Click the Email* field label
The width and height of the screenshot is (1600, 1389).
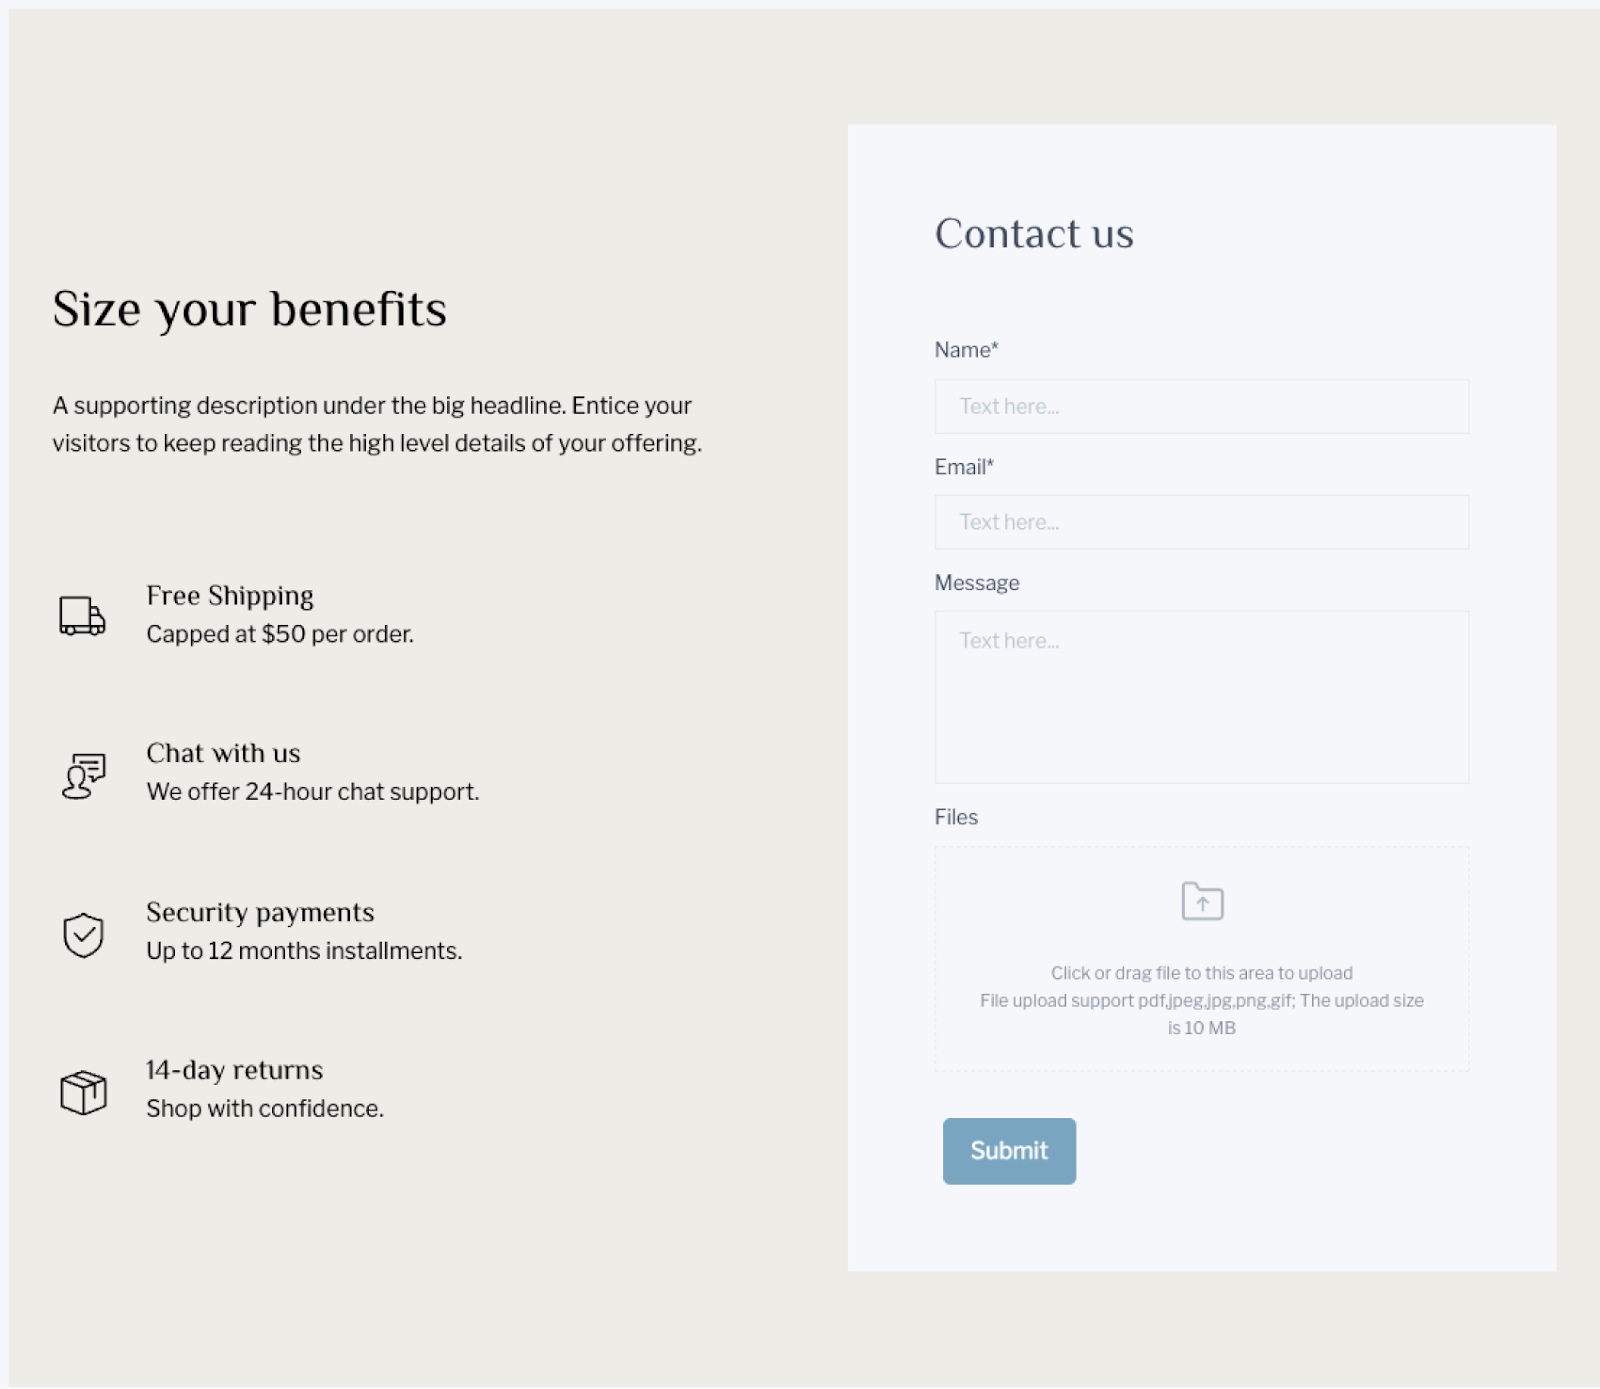coord(964,467)
